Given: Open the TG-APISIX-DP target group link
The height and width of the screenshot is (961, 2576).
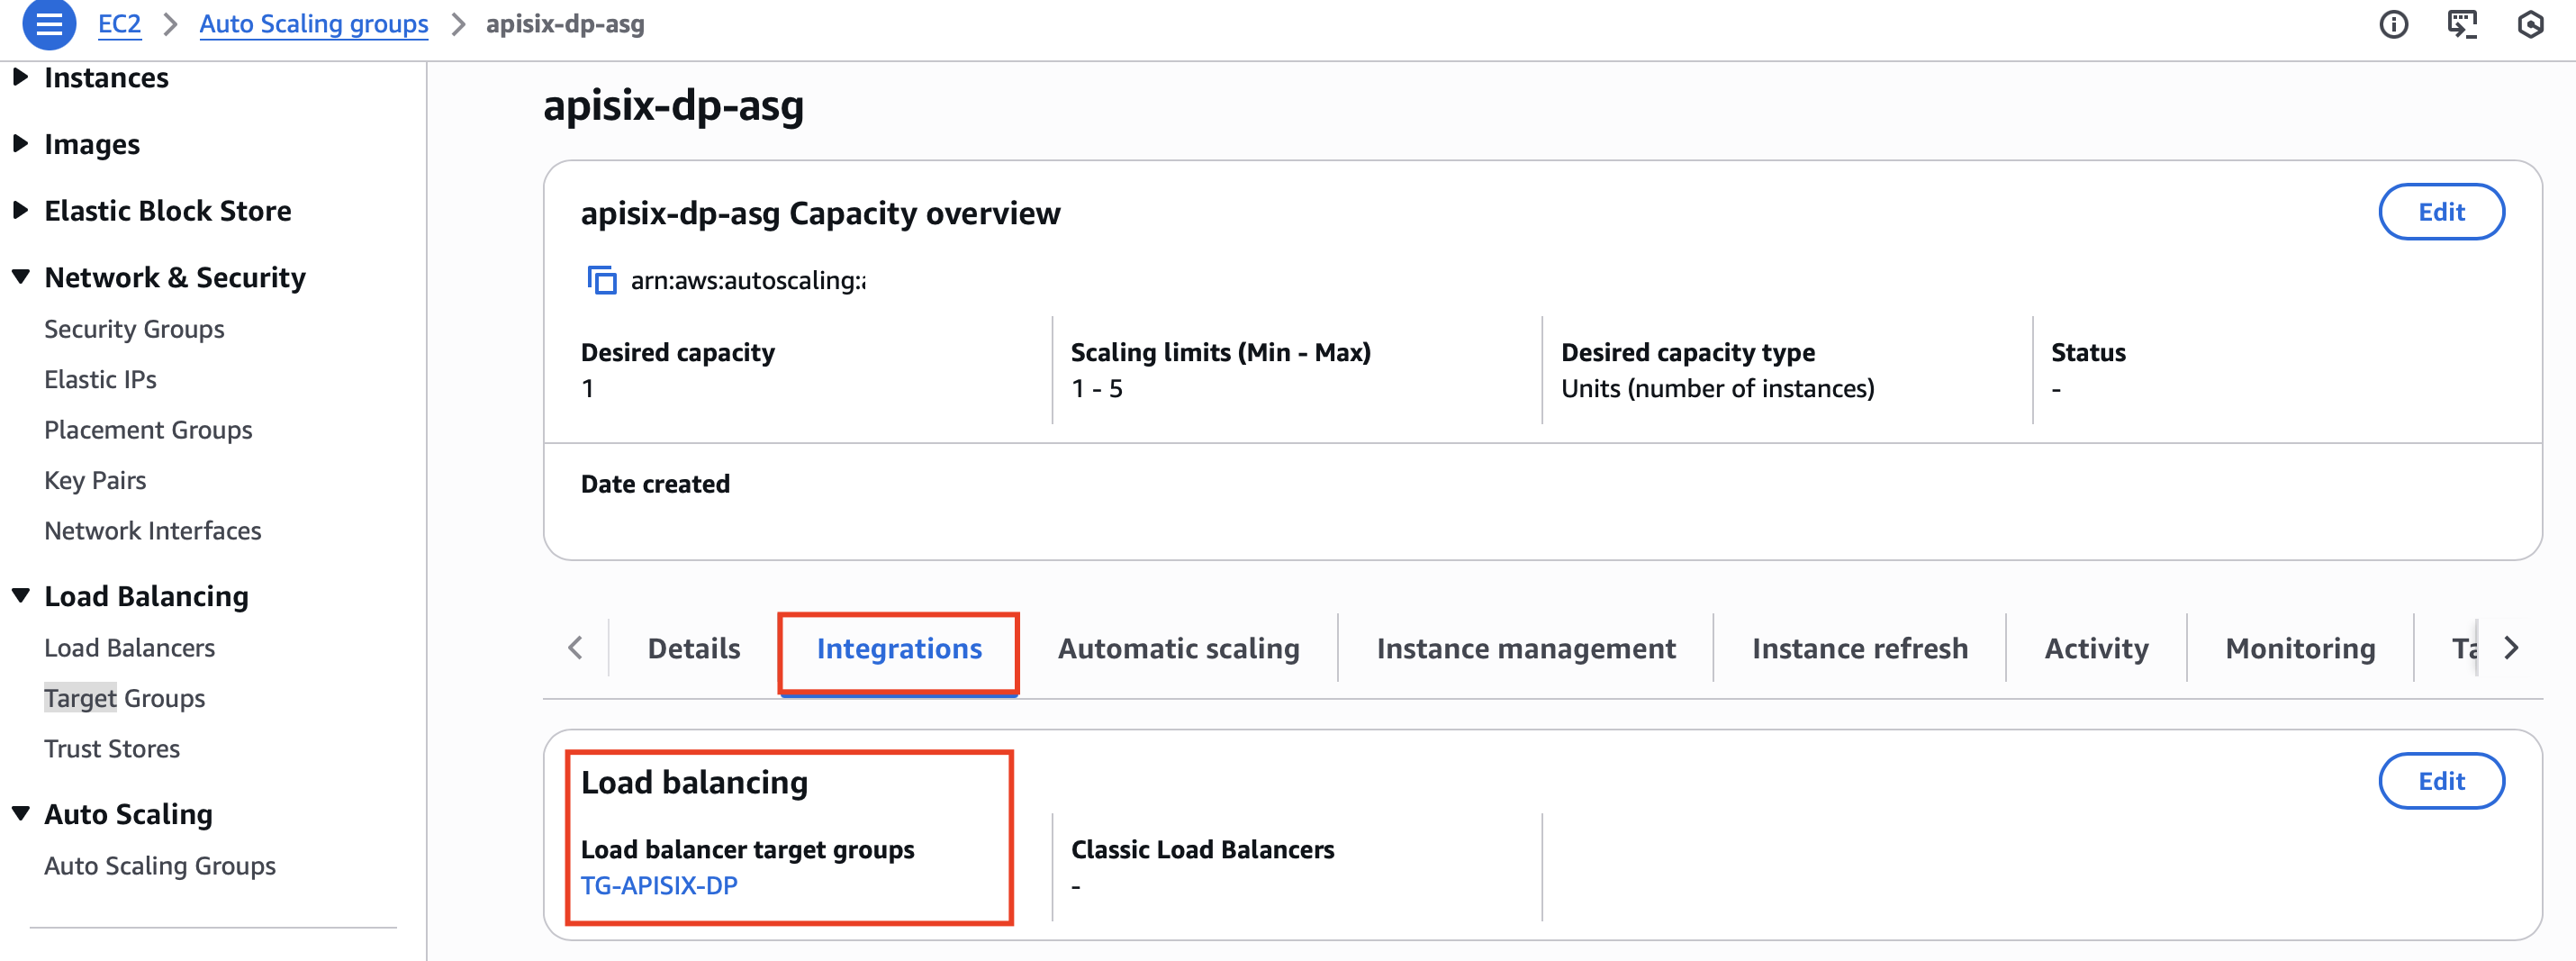Looking at the screenshot, I should point(659,886).
